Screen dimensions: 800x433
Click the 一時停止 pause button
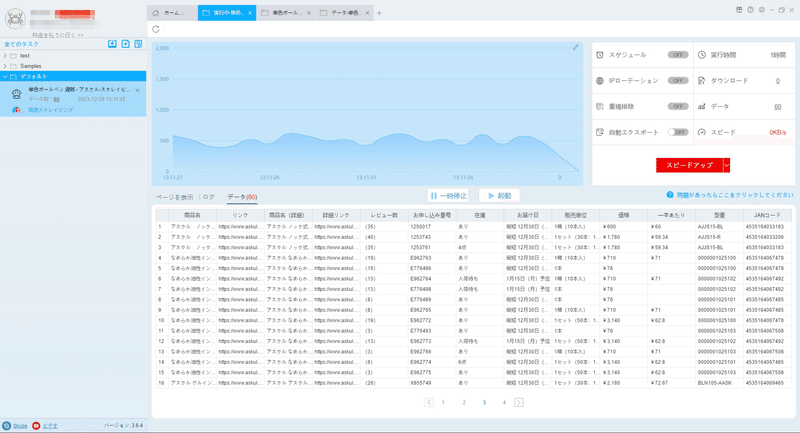tap(448, 196)
